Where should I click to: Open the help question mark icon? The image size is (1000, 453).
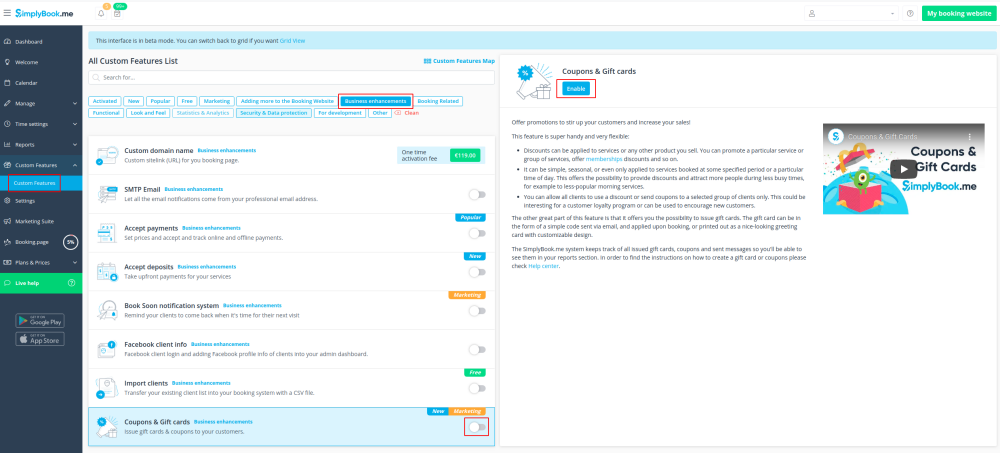tap(909, 14)
